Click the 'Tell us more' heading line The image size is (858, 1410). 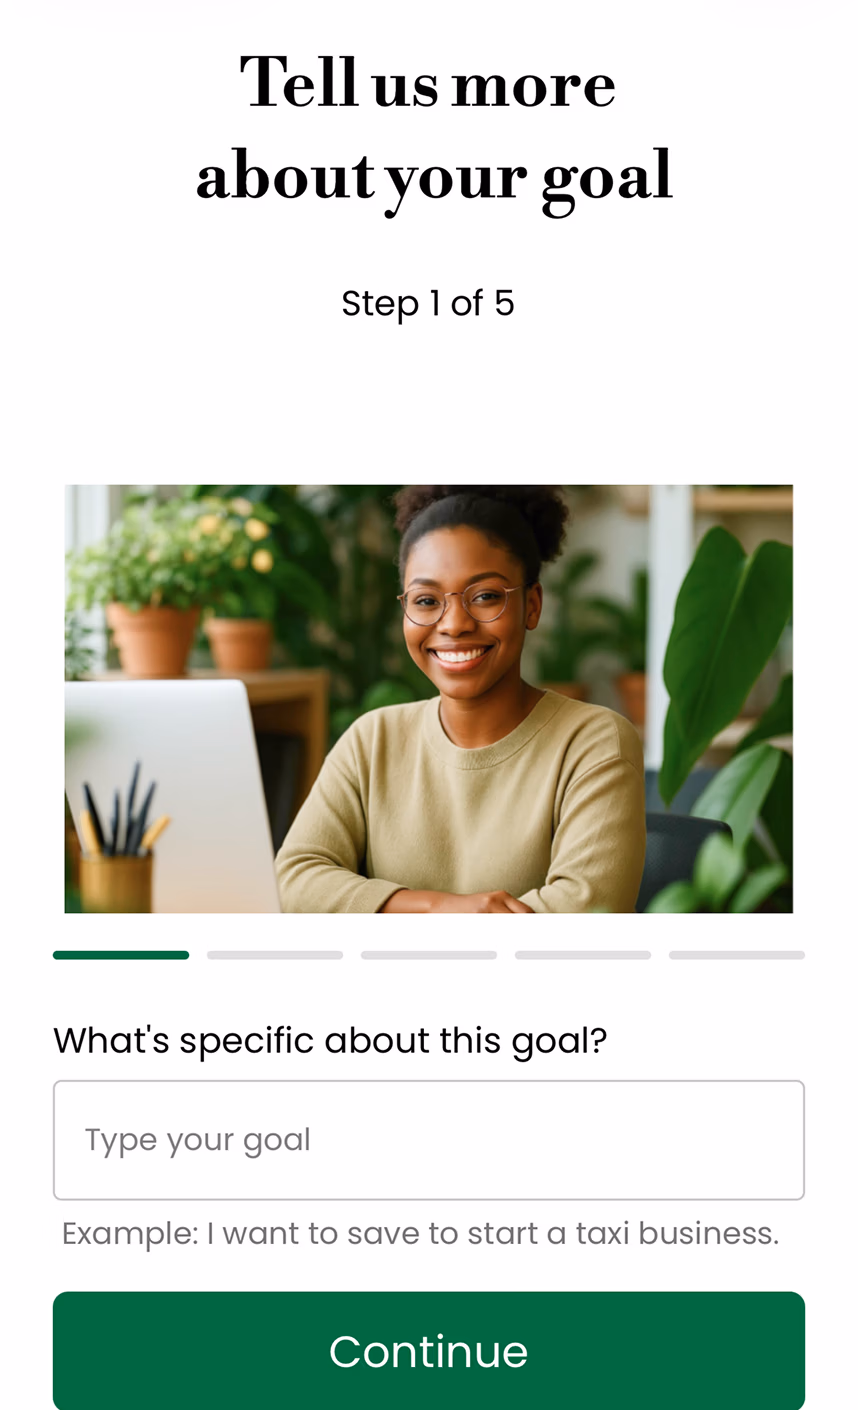[x=428, y=82]
